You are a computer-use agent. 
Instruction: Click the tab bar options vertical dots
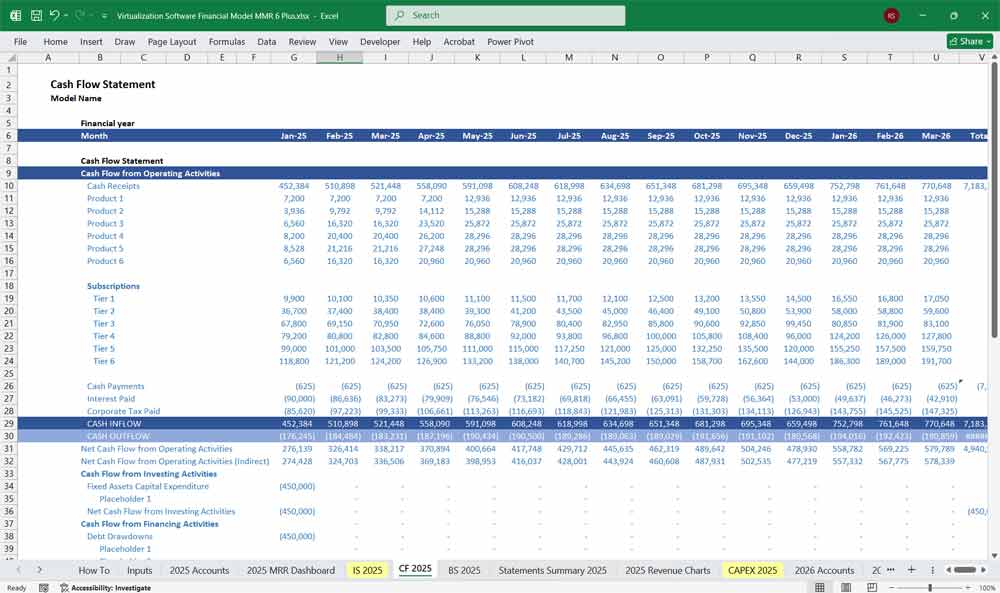pos(932,570)
